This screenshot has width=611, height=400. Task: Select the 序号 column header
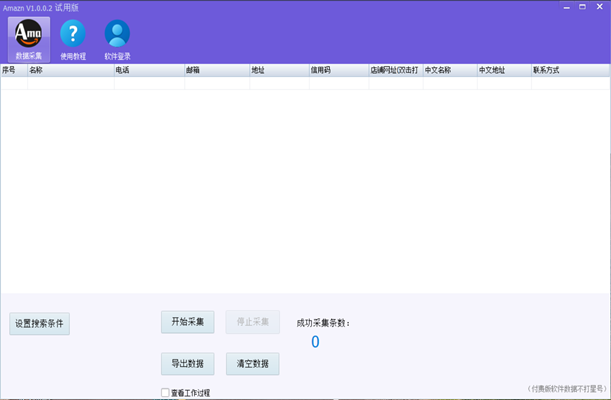pos(13,71)
